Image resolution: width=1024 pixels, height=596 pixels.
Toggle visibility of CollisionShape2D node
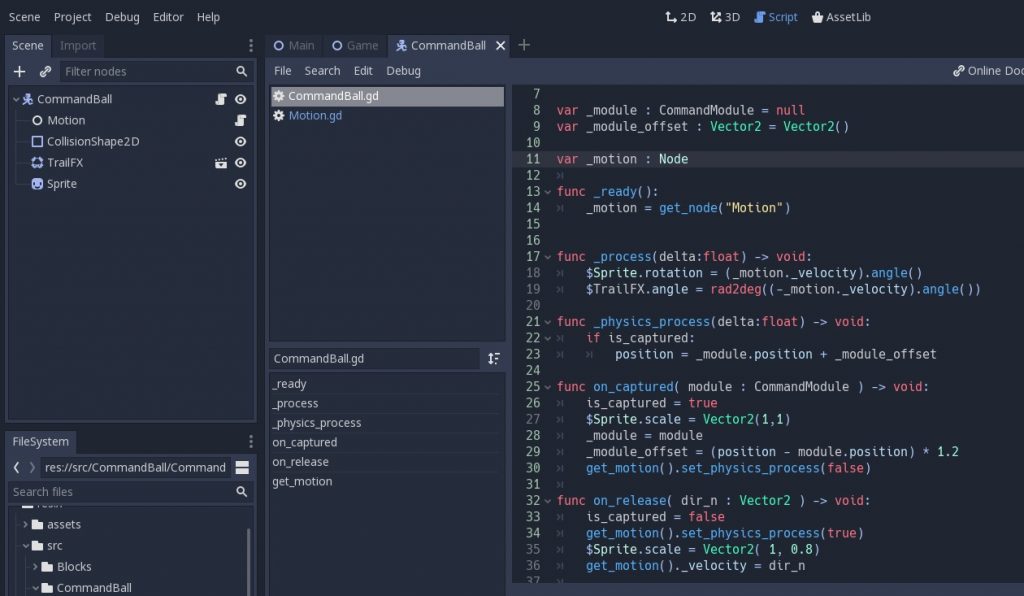[x=240, y=142]
